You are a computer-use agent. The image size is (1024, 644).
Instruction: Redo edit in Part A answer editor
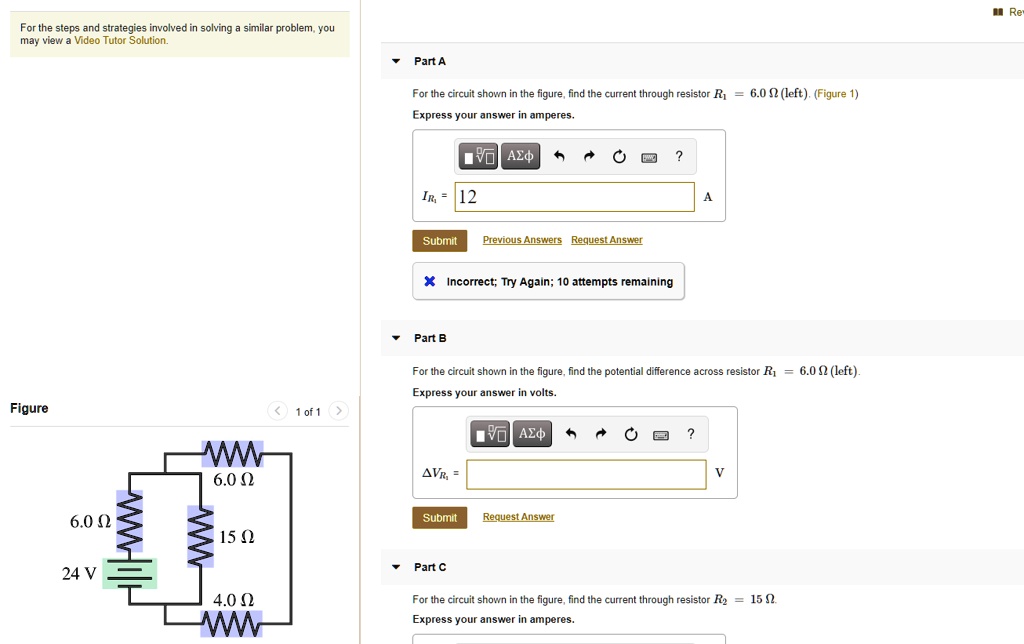tap(589, 155)
